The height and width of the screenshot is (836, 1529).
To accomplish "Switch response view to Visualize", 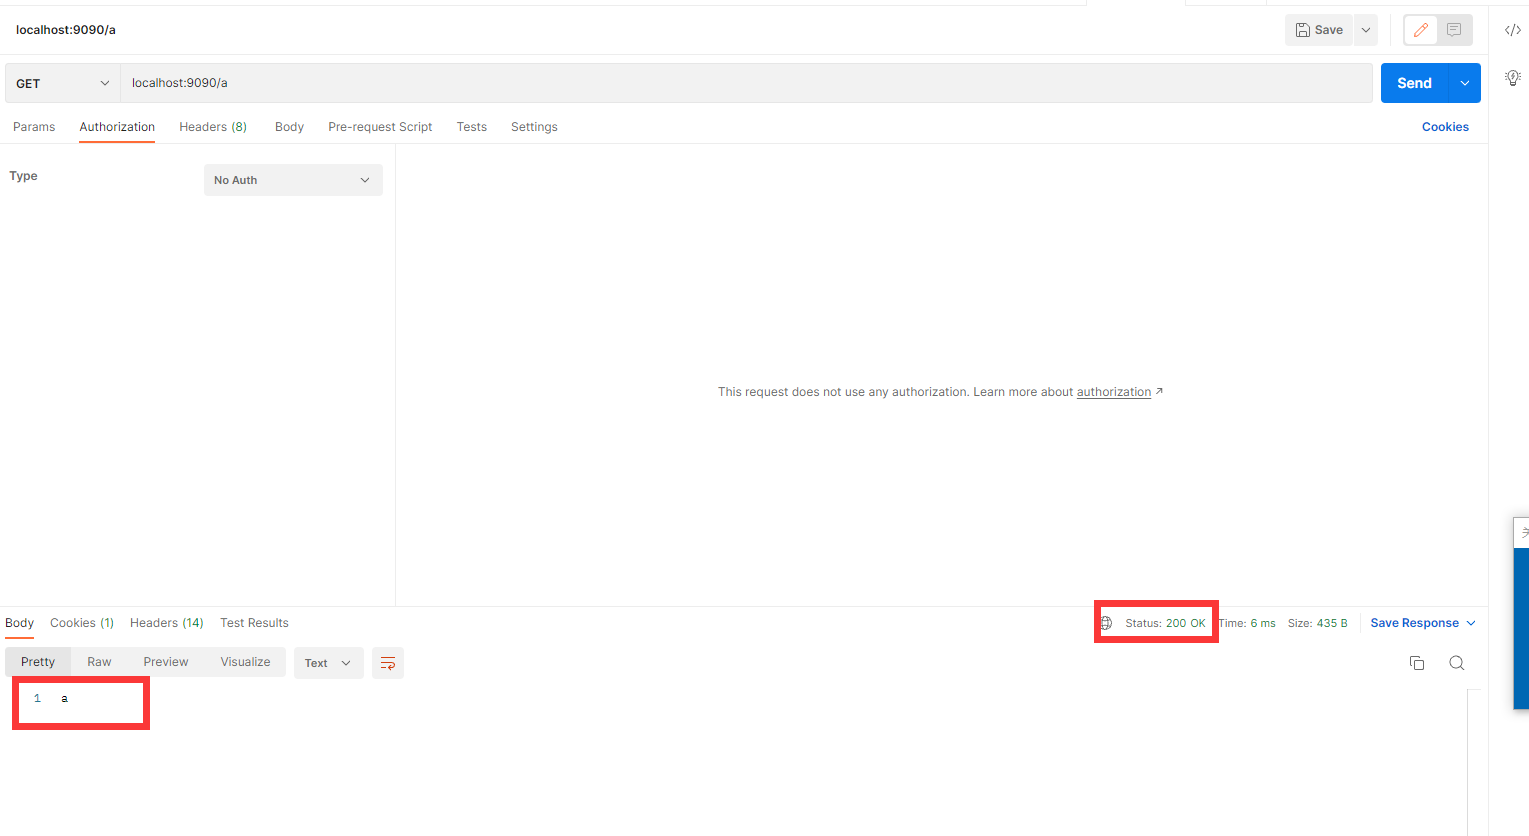I will pyautogui.click(x=246, y=662).
